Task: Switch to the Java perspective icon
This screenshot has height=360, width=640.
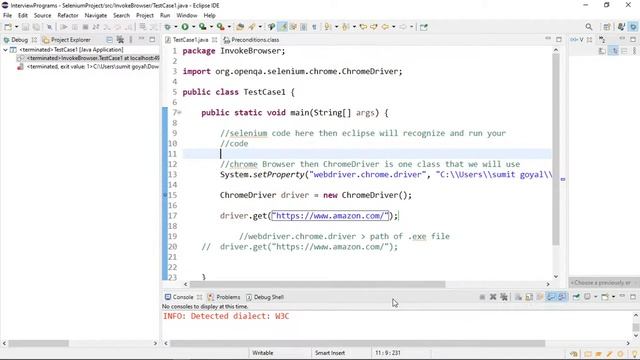Action: pos(621,27)
